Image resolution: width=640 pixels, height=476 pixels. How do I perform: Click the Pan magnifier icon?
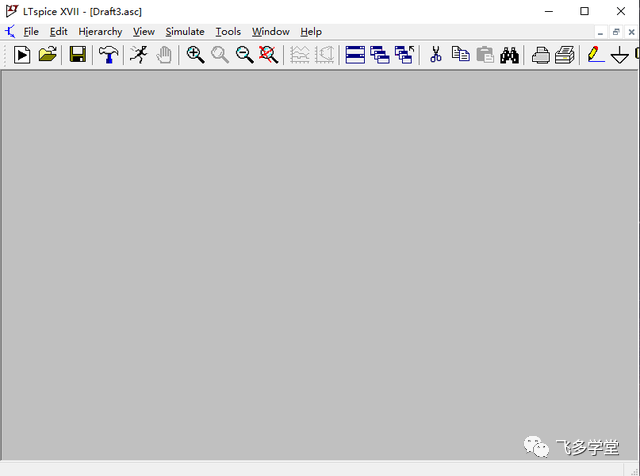click(x=220, y=55)
